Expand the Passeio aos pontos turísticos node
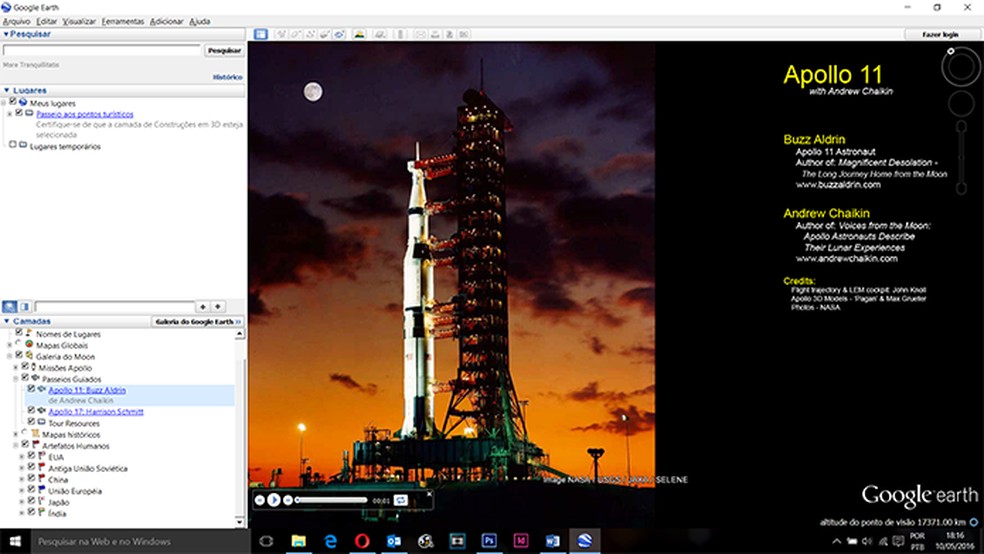 (9, 114)
